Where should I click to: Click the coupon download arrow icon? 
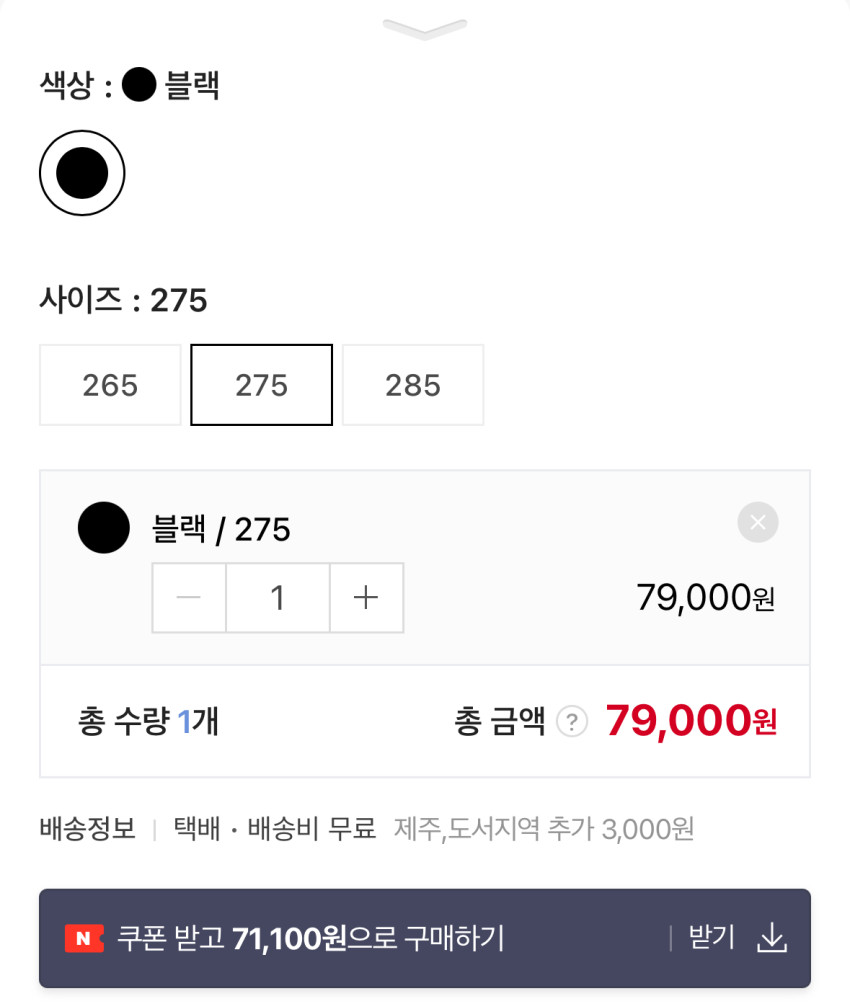click(x=771, y=938)
